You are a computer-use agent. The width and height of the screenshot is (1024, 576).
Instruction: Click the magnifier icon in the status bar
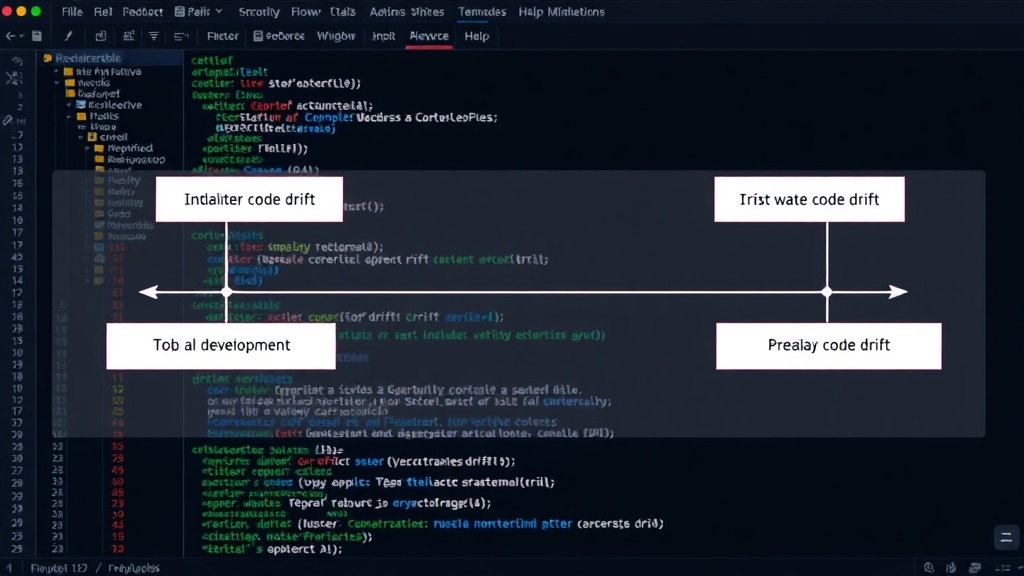click(929, 568)
